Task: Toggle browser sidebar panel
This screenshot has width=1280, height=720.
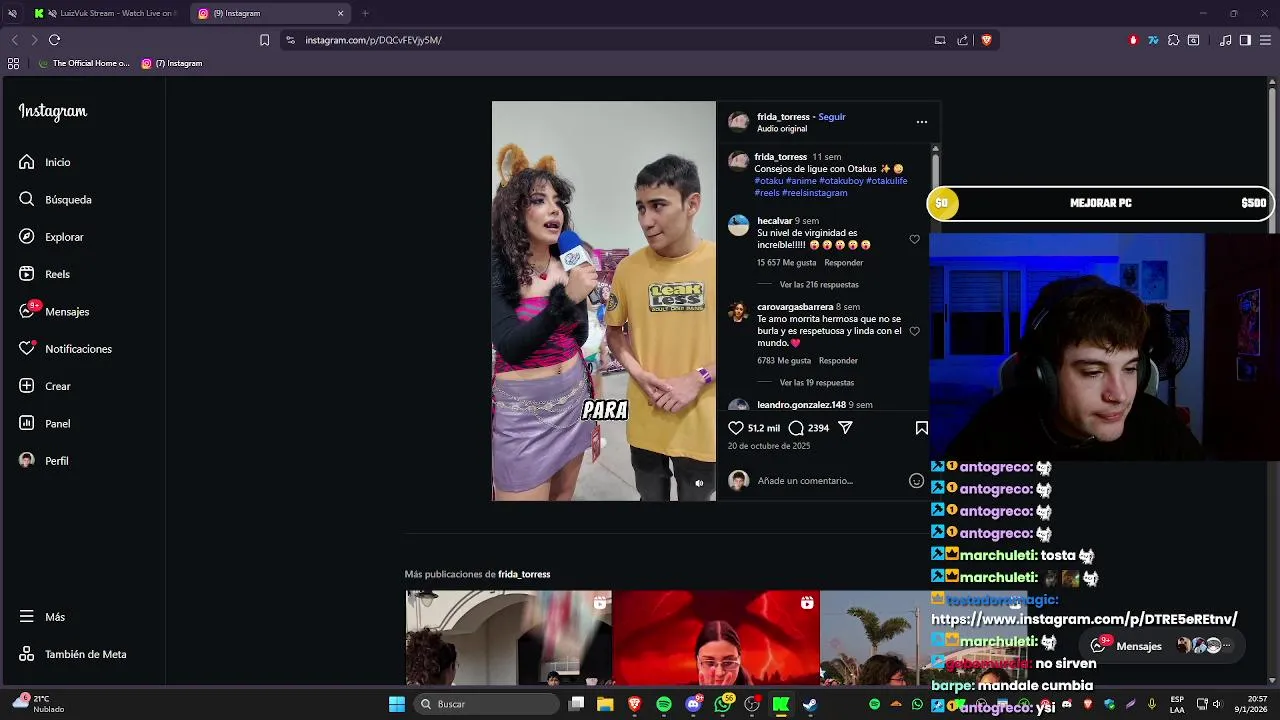Action: pos(1245,40)
